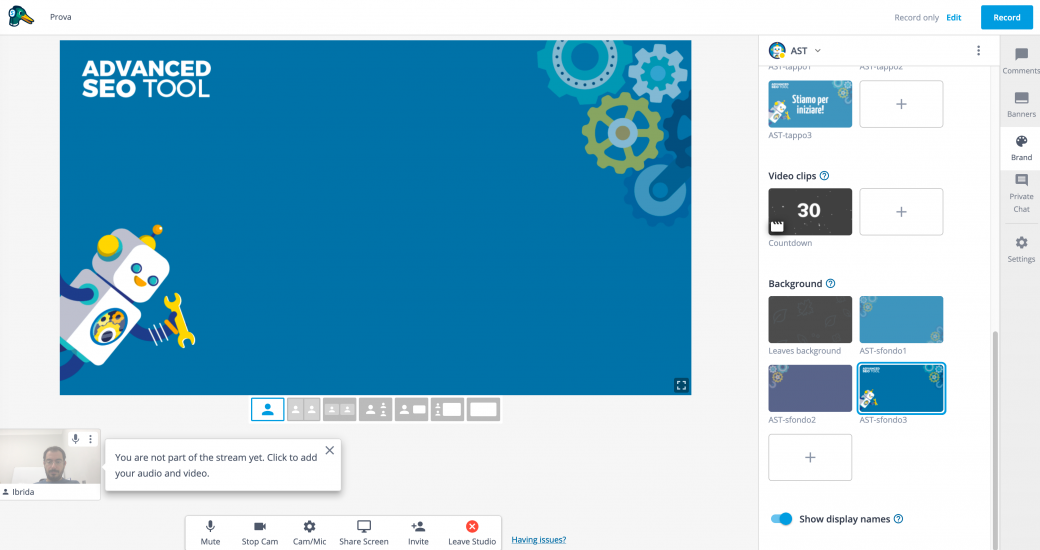This screenshot has height=550, width=1040.
Task: Add a new overlay with plus box
Action: tap(901, 104)
